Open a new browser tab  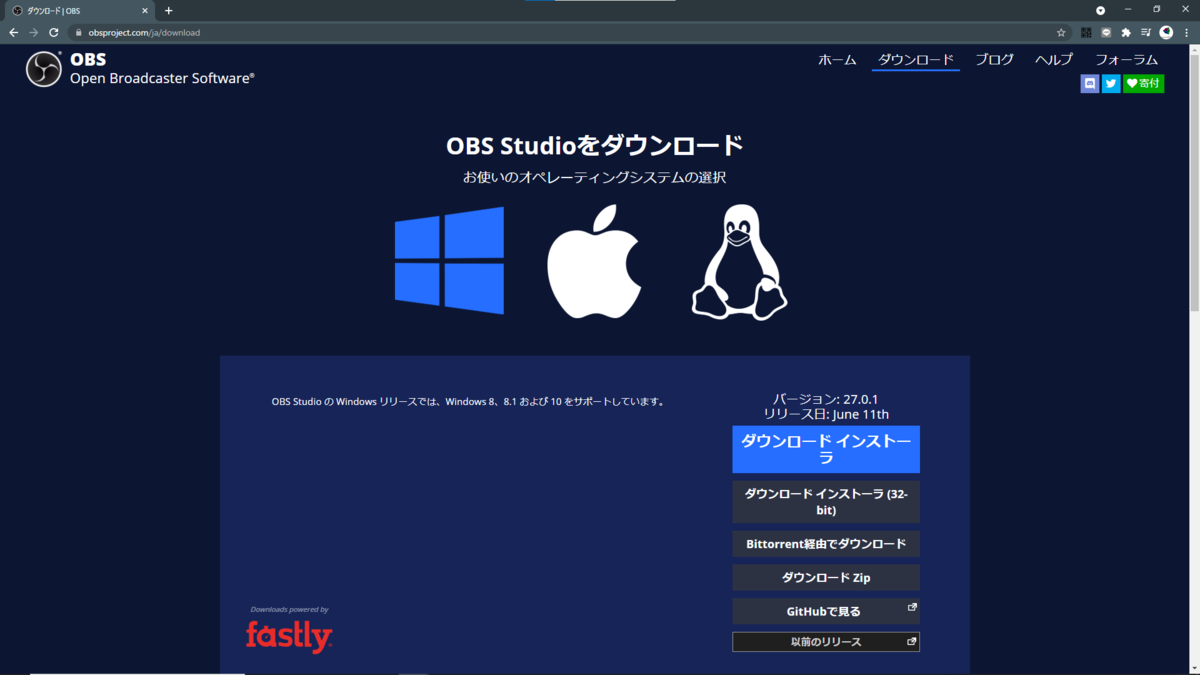pyautogui.click(x=168, y=11)
